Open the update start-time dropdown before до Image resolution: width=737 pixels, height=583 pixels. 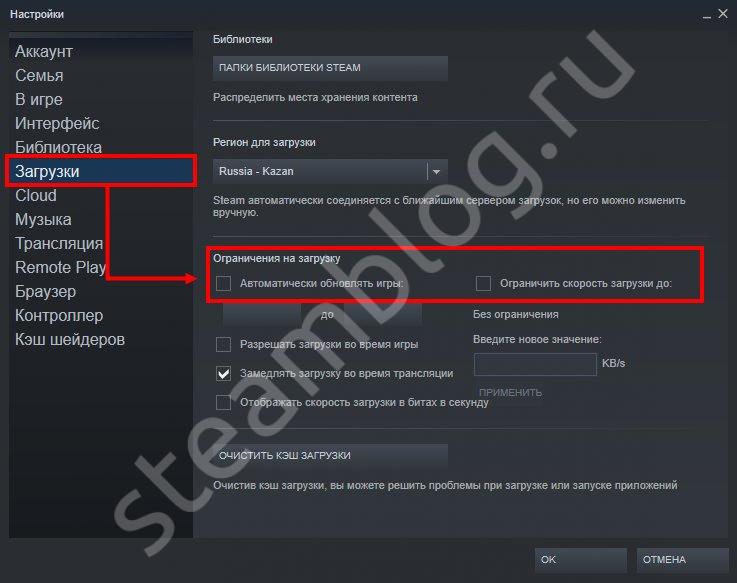262,315
